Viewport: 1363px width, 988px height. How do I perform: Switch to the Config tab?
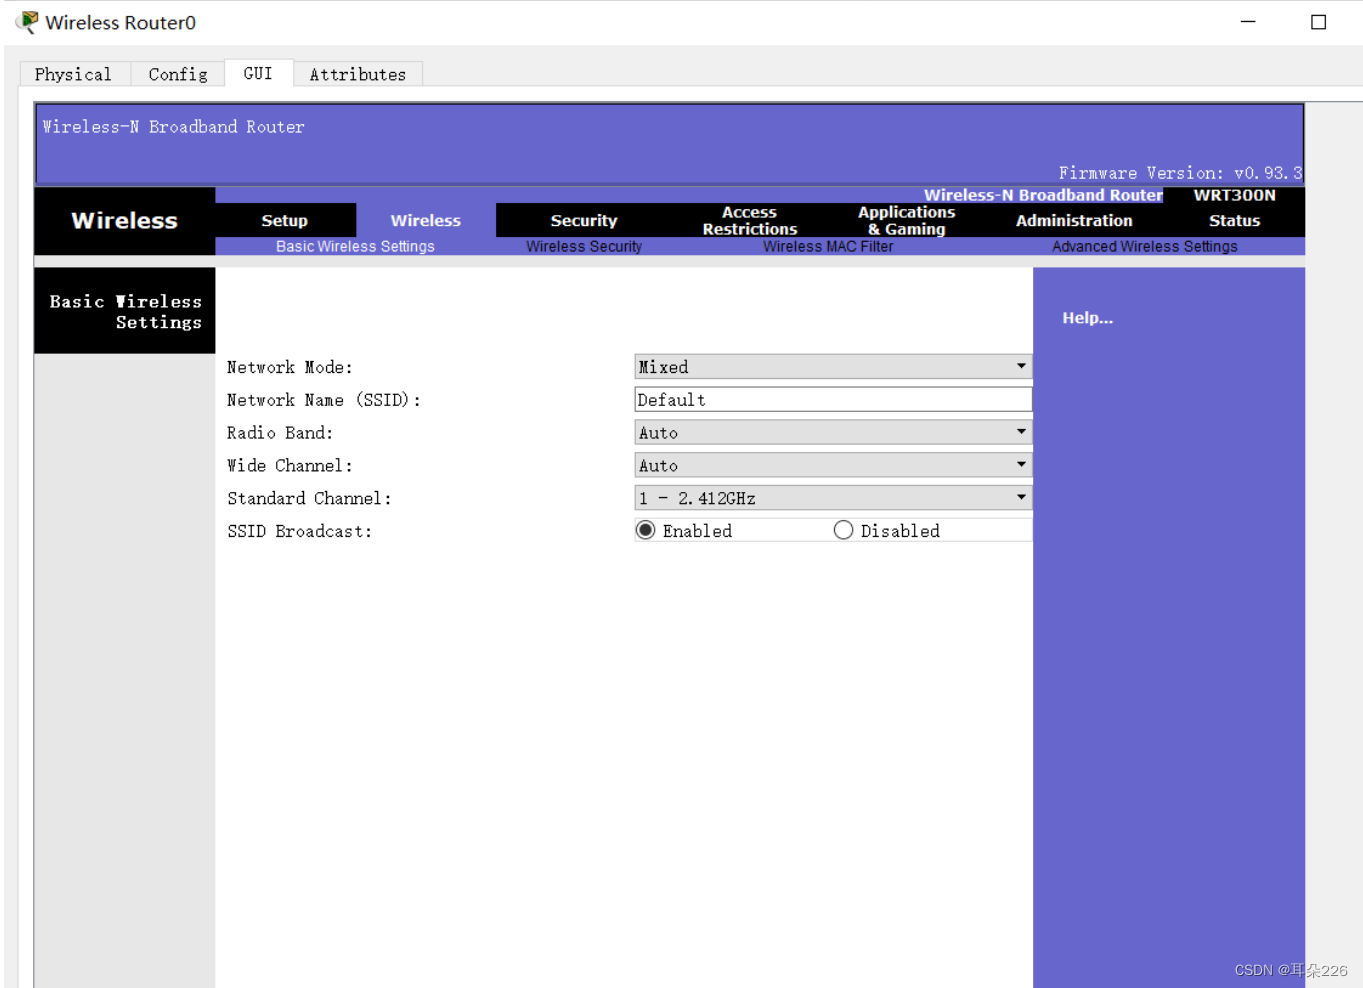click(x=178, y=74)
